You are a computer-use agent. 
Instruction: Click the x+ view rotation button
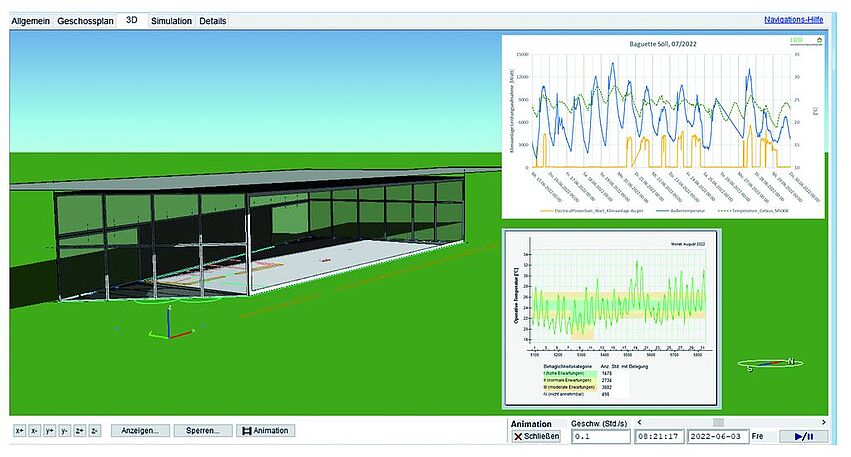pos(19,431)
